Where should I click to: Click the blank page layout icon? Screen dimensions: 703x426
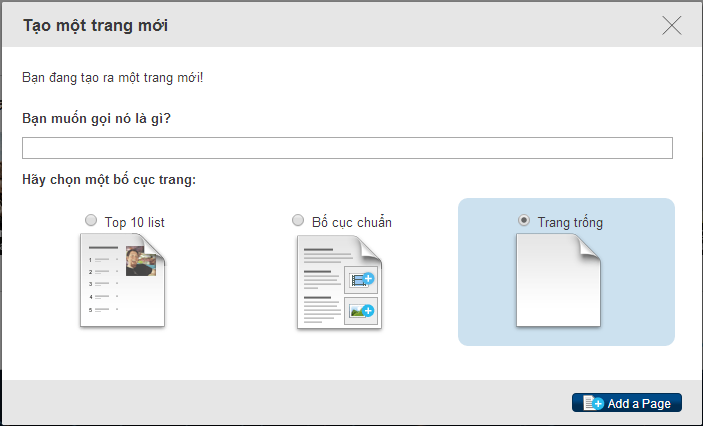[x=557, y=282]
